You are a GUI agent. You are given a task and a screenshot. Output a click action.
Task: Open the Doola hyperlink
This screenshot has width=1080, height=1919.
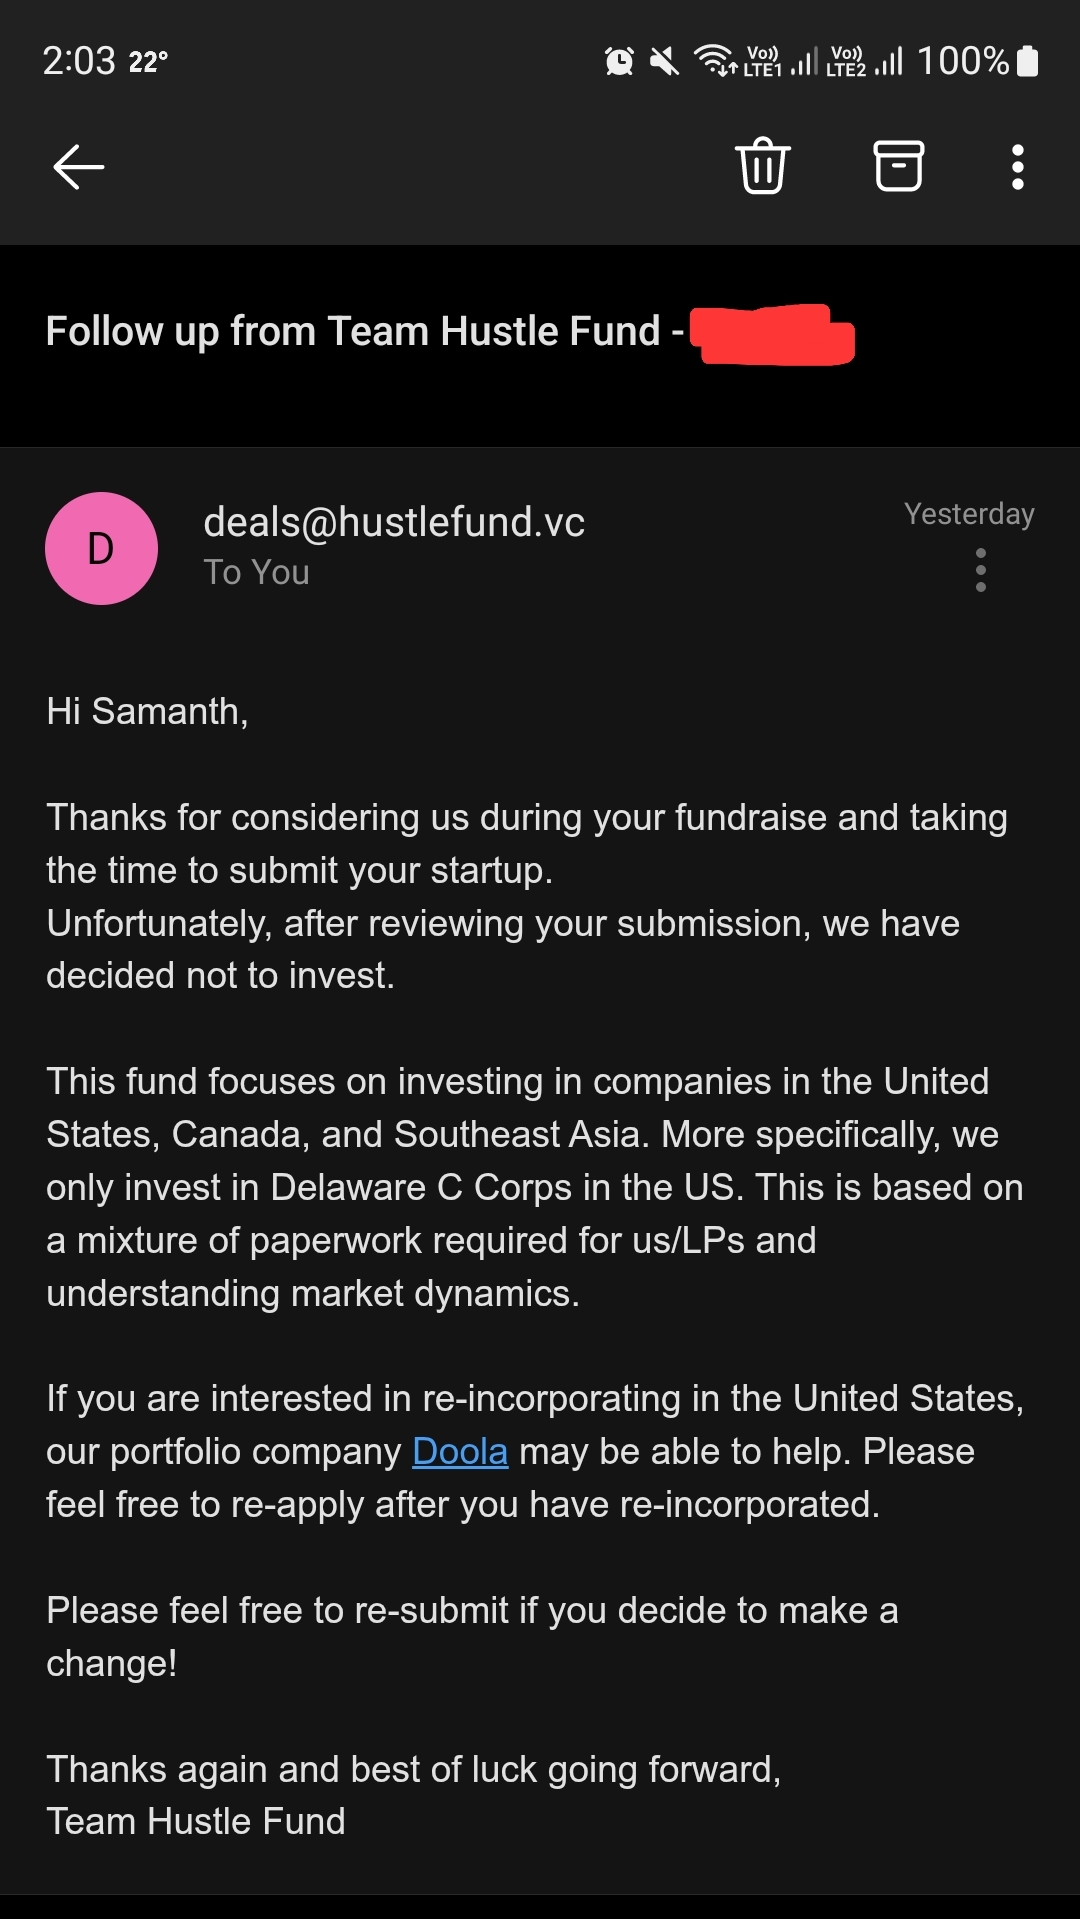(x=460, y=1451)
